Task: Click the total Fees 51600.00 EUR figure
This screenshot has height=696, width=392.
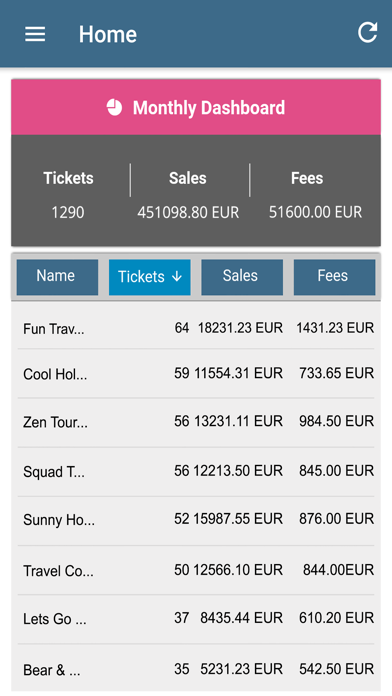Action: [316, 212]
